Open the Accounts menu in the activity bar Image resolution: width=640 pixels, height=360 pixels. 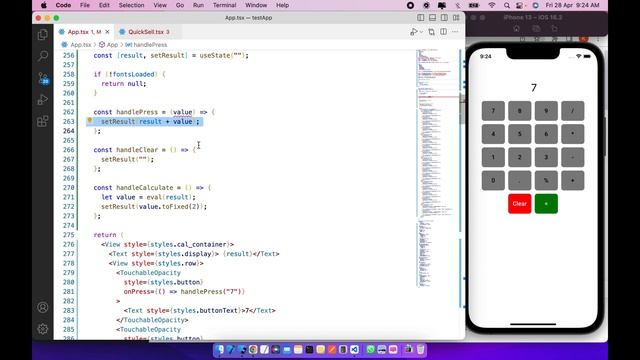click(x=42, y=307)
